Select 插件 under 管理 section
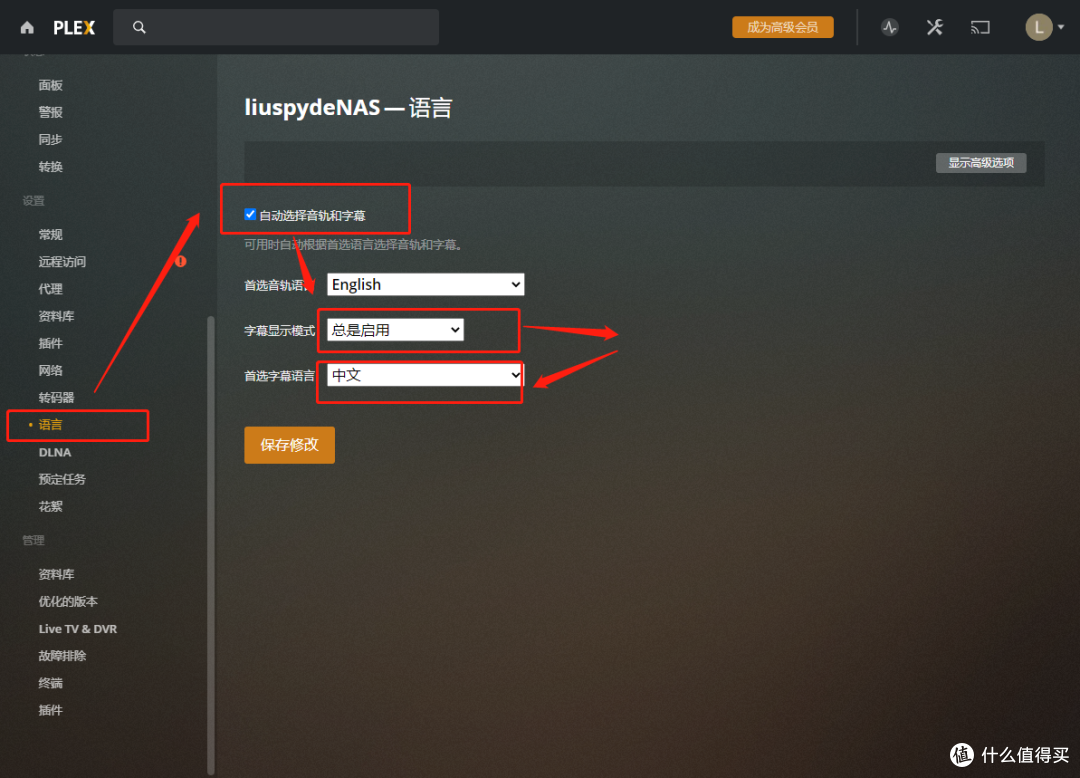Screen dimensions: 1080x778 (51, 711)
